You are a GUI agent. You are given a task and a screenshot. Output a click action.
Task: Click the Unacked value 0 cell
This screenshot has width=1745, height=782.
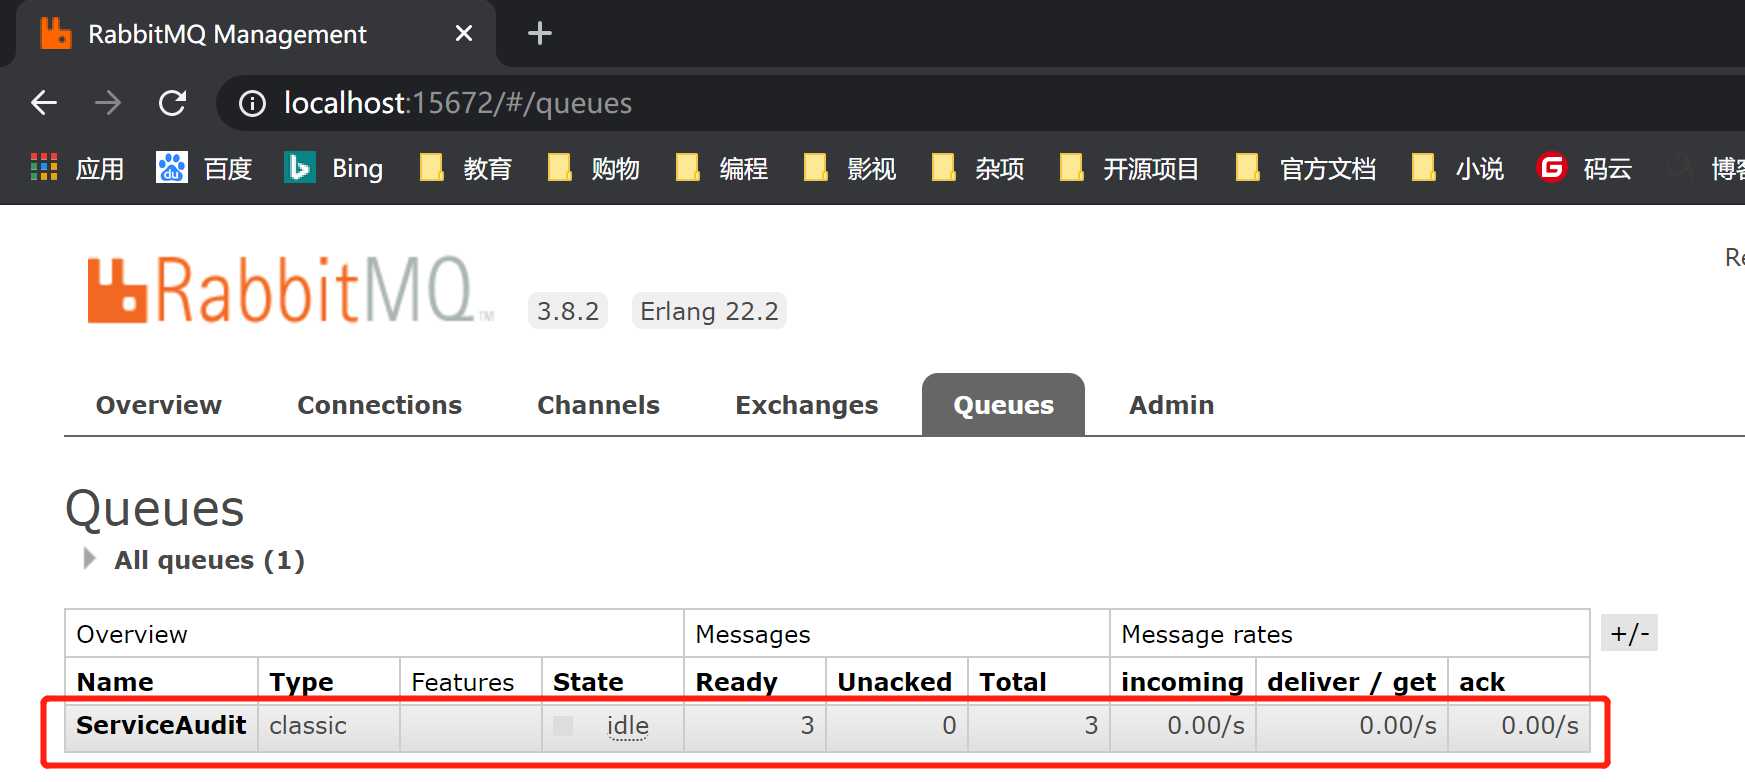897,726
